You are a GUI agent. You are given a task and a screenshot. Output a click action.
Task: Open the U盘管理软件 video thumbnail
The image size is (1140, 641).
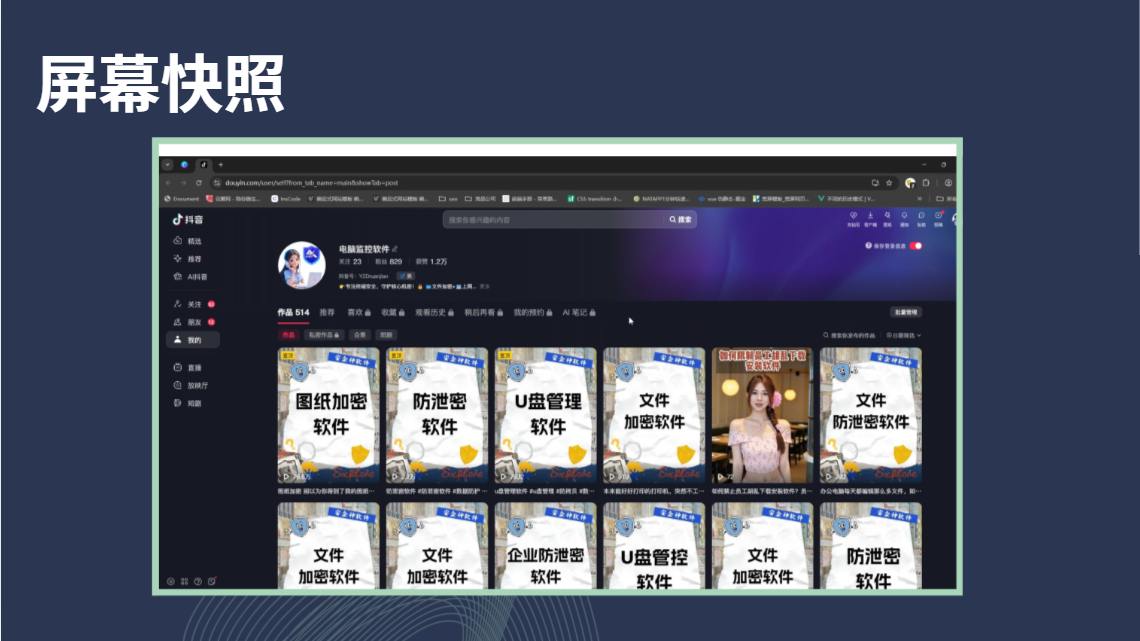(x=545, y=416)
